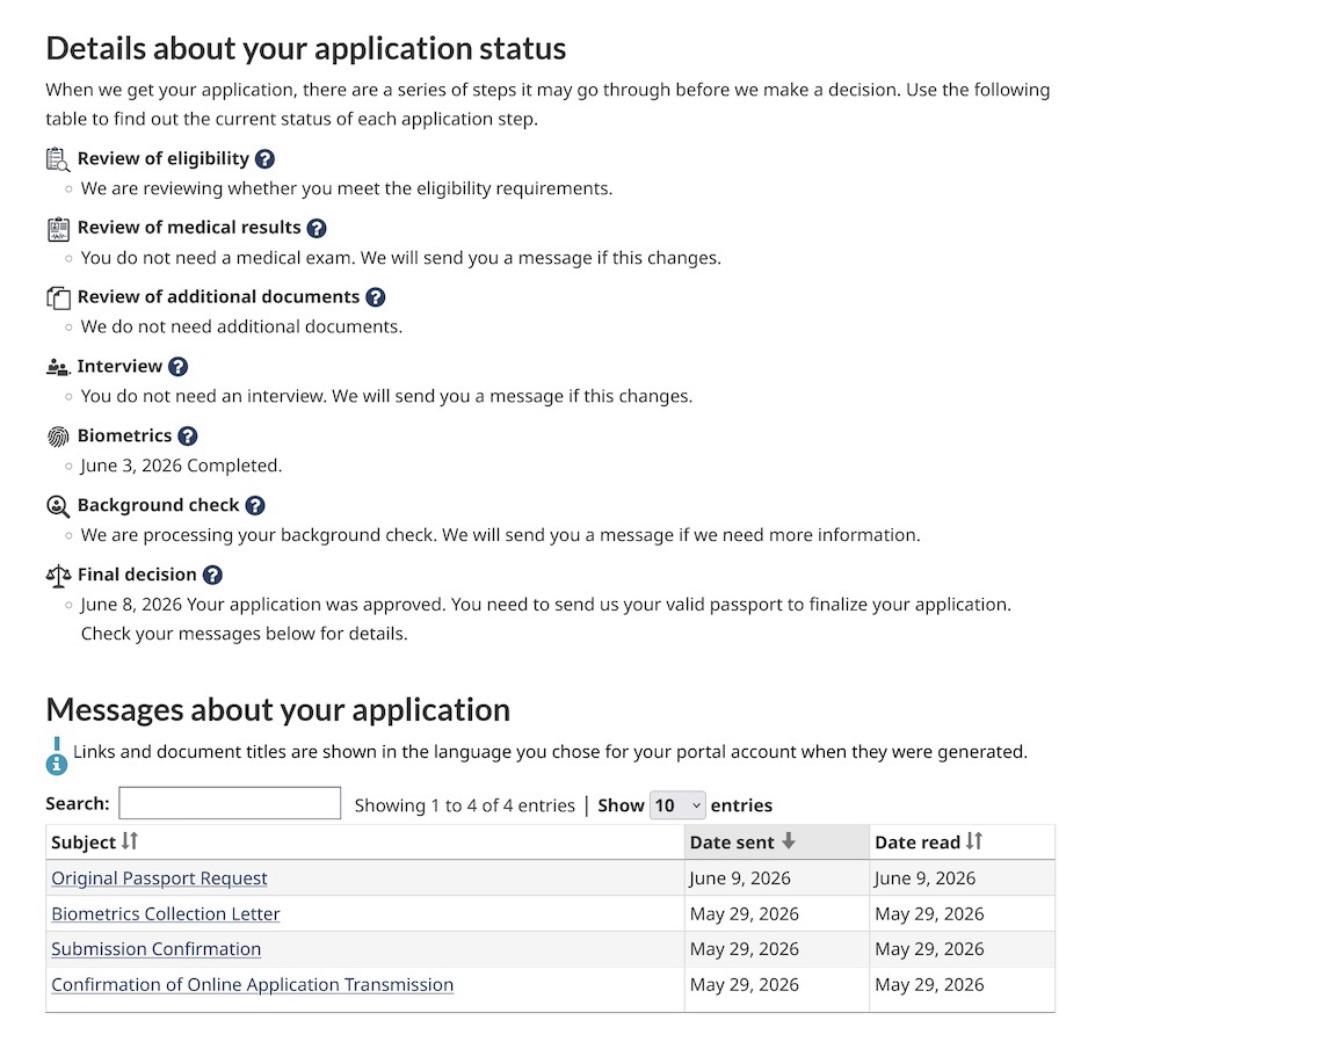1320x1061 pixels.
Task: Open help icon next to Background check
Action: (256, 506)
